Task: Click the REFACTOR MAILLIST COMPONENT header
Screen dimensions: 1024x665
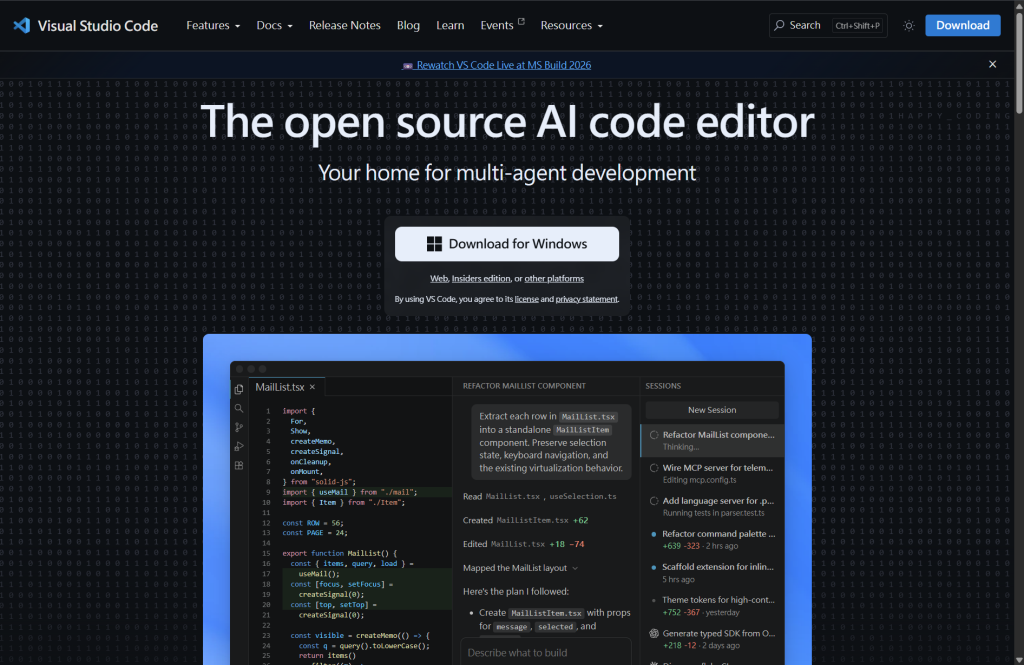Action: coord(524,386)
